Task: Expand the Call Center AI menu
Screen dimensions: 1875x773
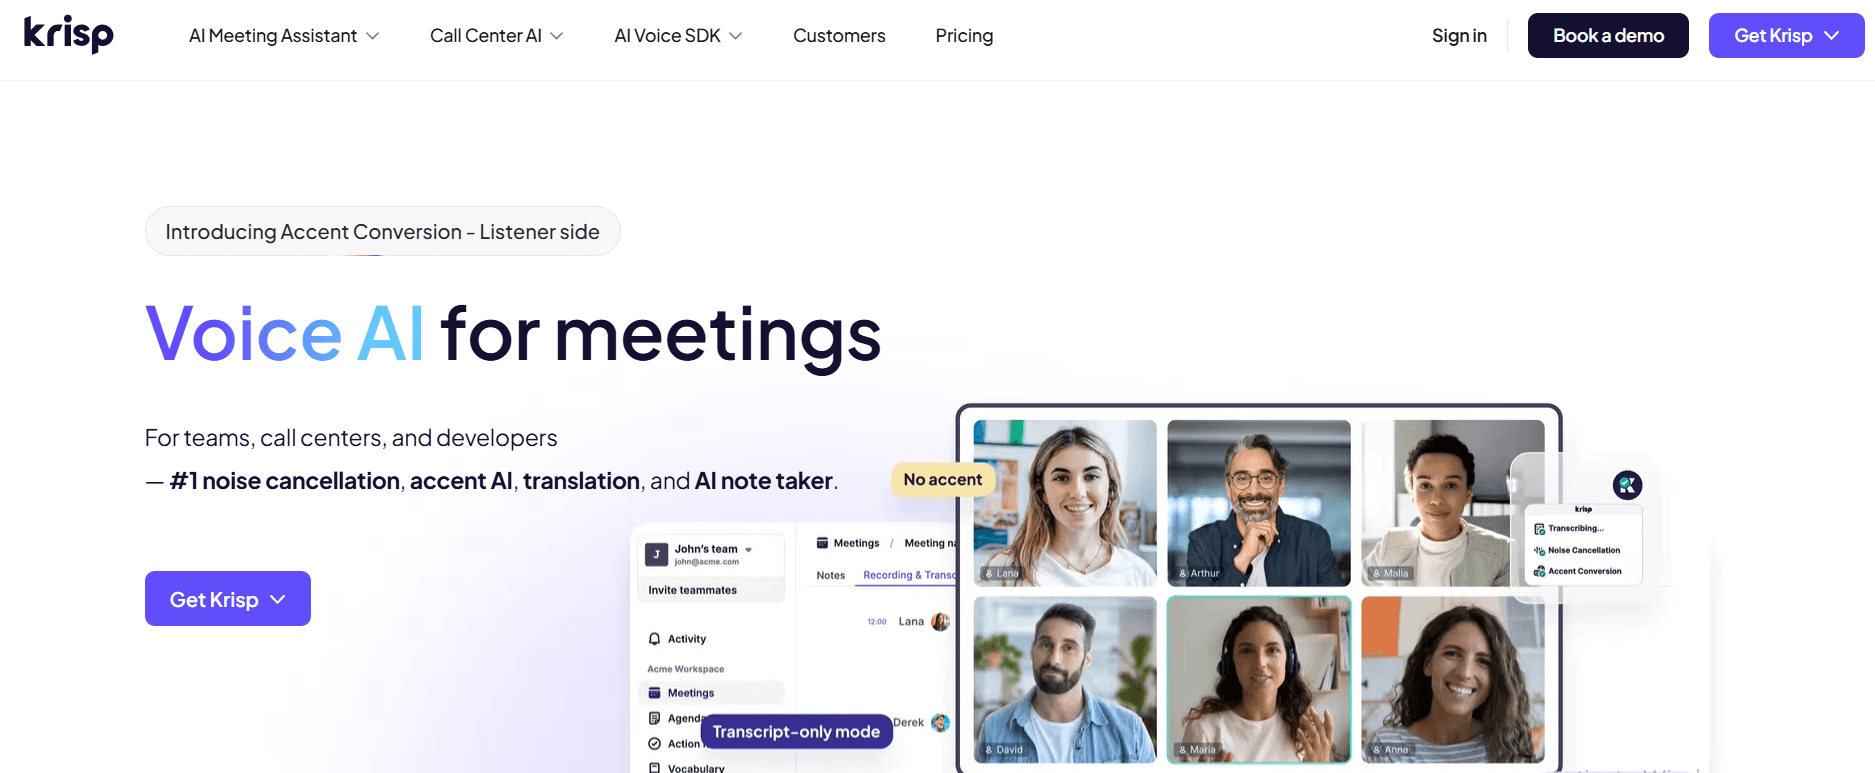Action: [497, 36]
